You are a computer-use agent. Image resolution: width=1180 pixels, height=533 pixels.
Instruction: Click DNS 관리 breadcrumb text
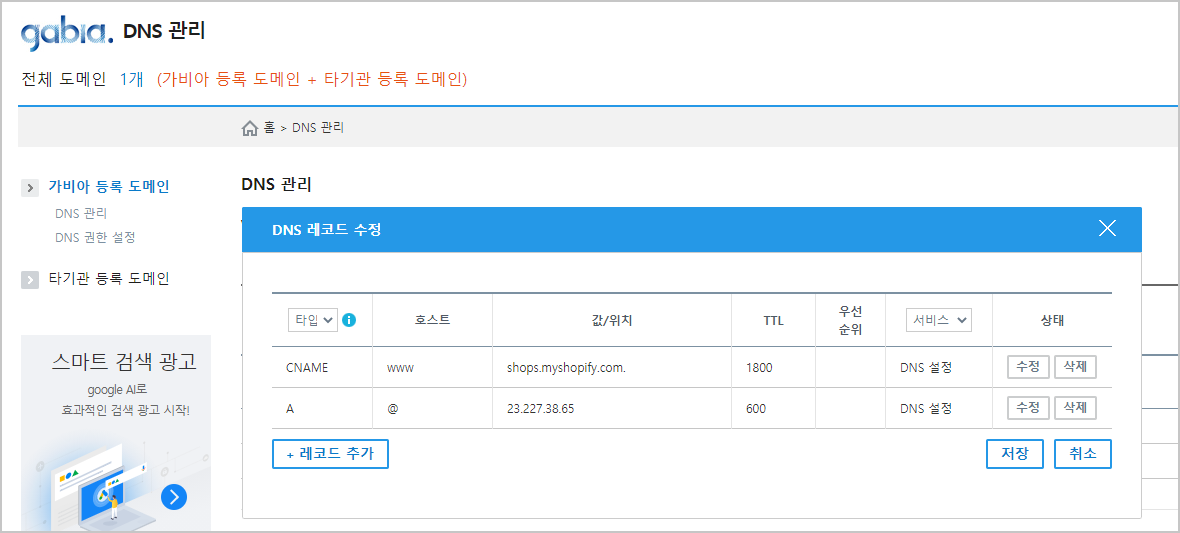click(318, 128)
